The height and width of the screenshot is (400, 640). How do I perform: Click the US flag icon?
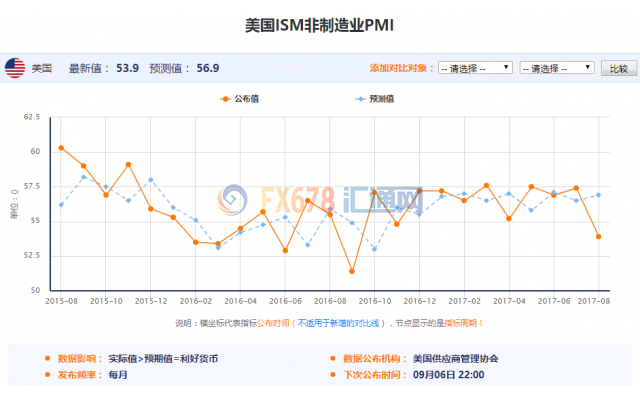[x=15, y=68]
